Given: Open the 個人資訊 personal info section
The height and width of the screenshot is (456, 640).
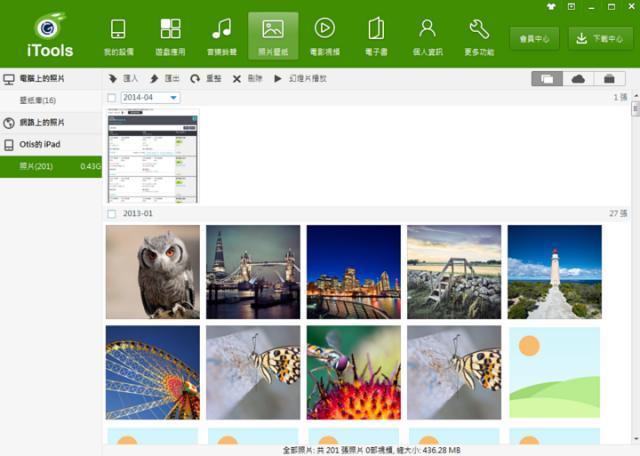Looking at the screenshot, I should click(x=427, y=37).
